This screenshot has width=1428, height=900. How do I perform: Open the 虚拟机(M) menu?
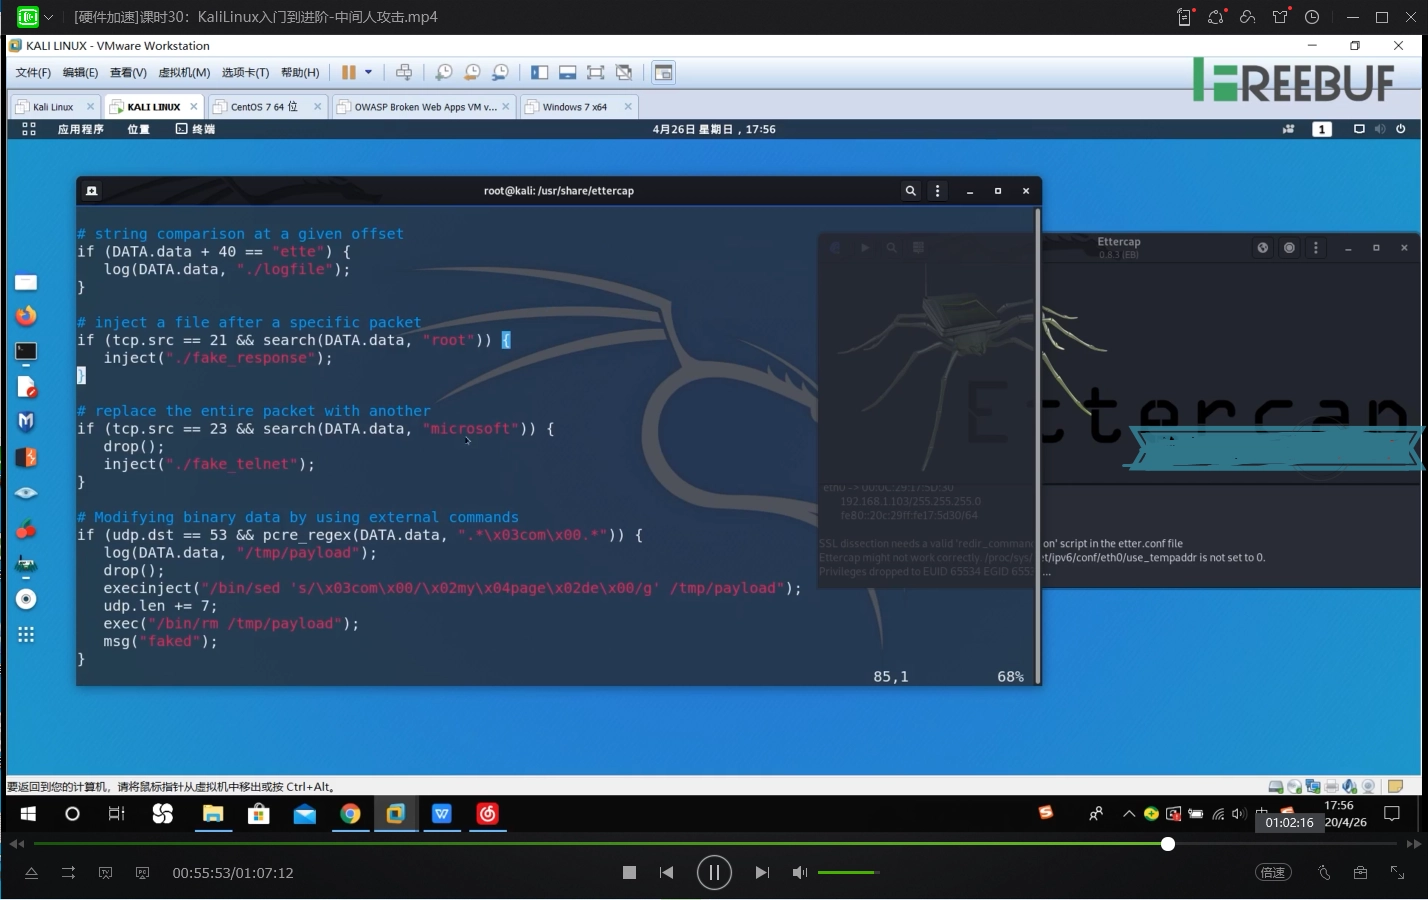coord(184,72)
